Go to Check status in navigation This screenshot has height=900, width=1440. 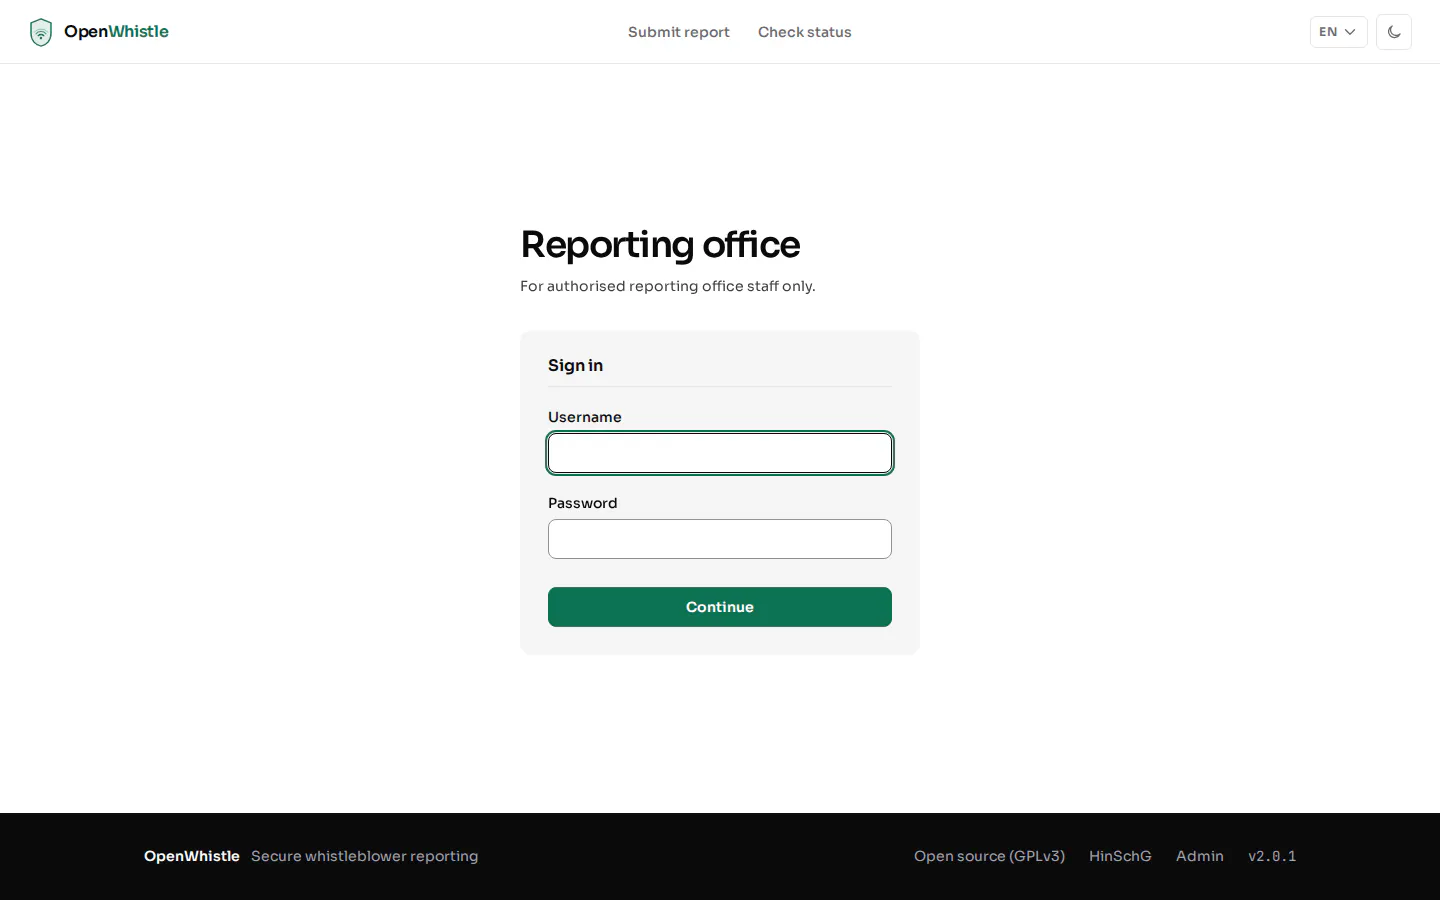(x=805, y=32)
